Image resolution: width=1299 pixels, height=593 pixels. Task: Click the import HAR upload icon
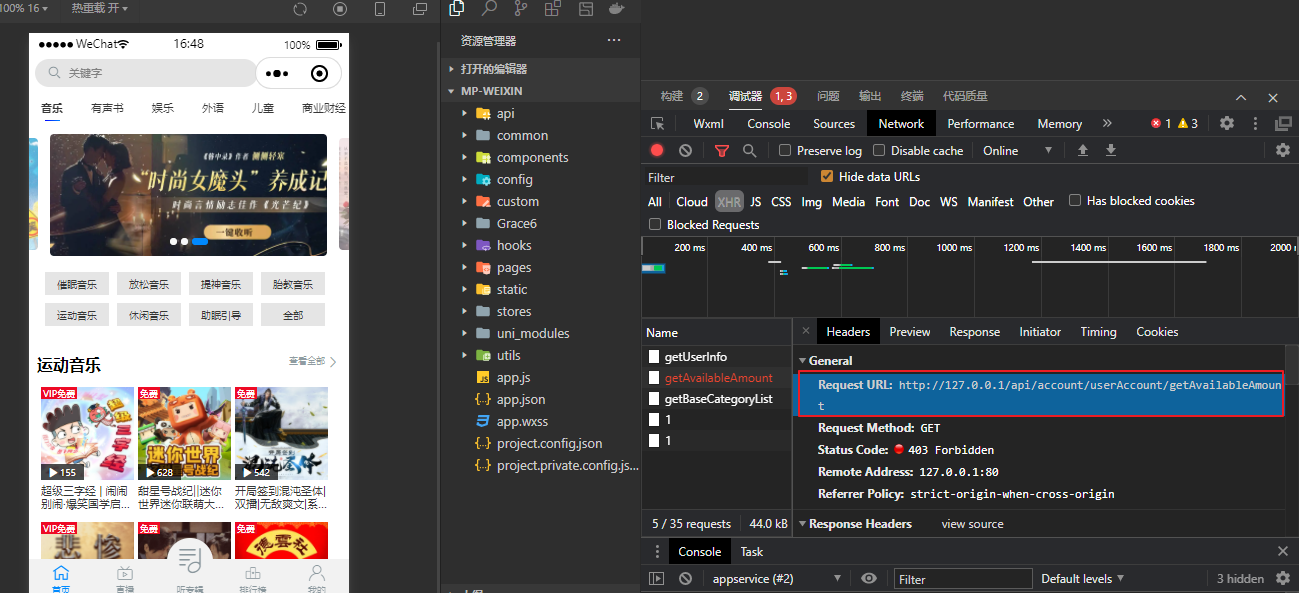tap(1082, 151)
